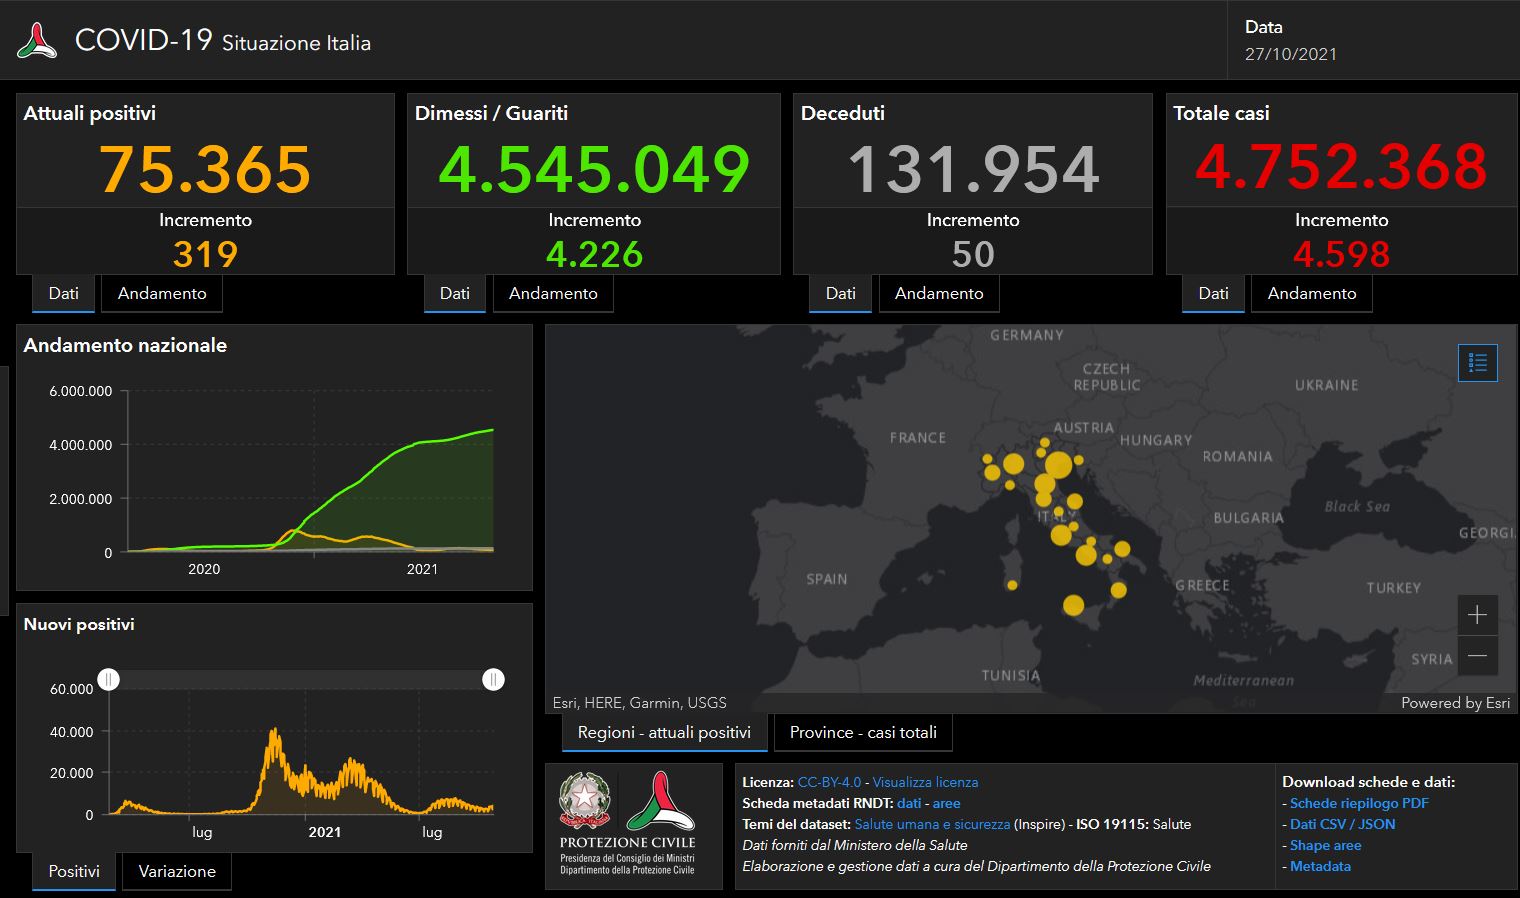Zoom in on the map
The image size is (1520, 898).
[x=1477, y=615]
